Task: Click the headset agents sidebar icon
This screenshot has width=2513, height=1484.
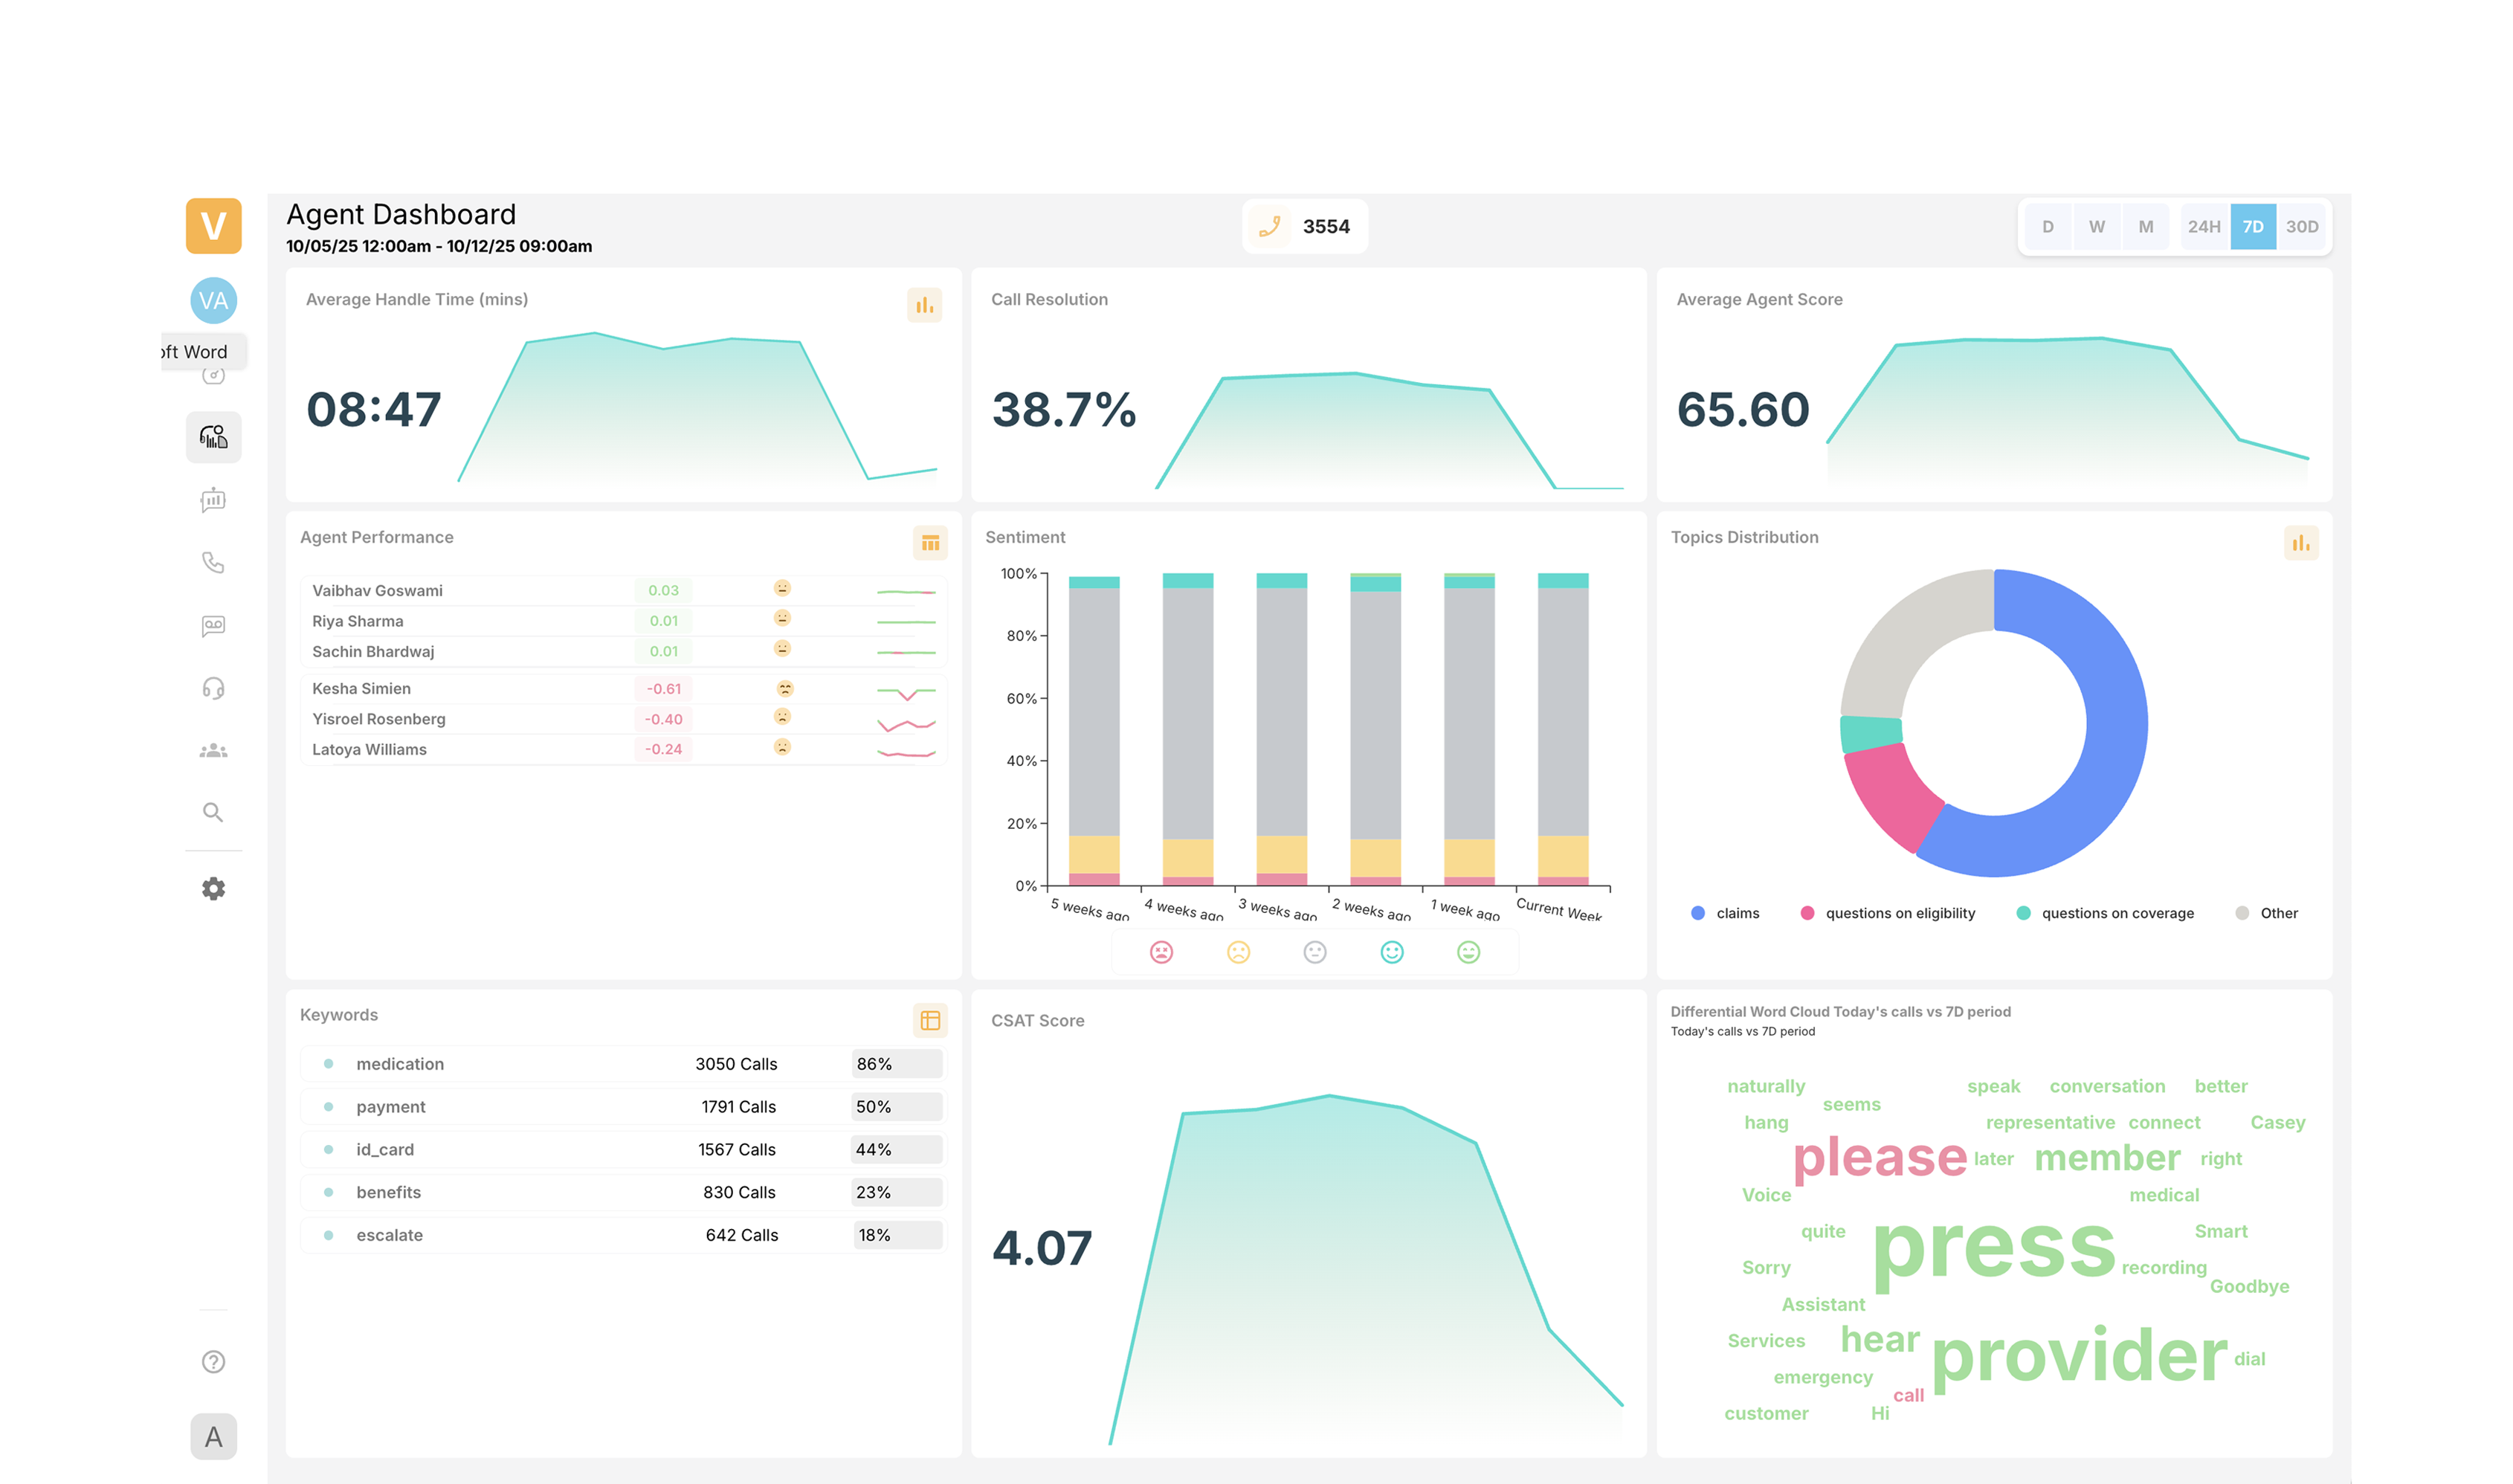Action: pyautogui.click(x=213, y=688)
